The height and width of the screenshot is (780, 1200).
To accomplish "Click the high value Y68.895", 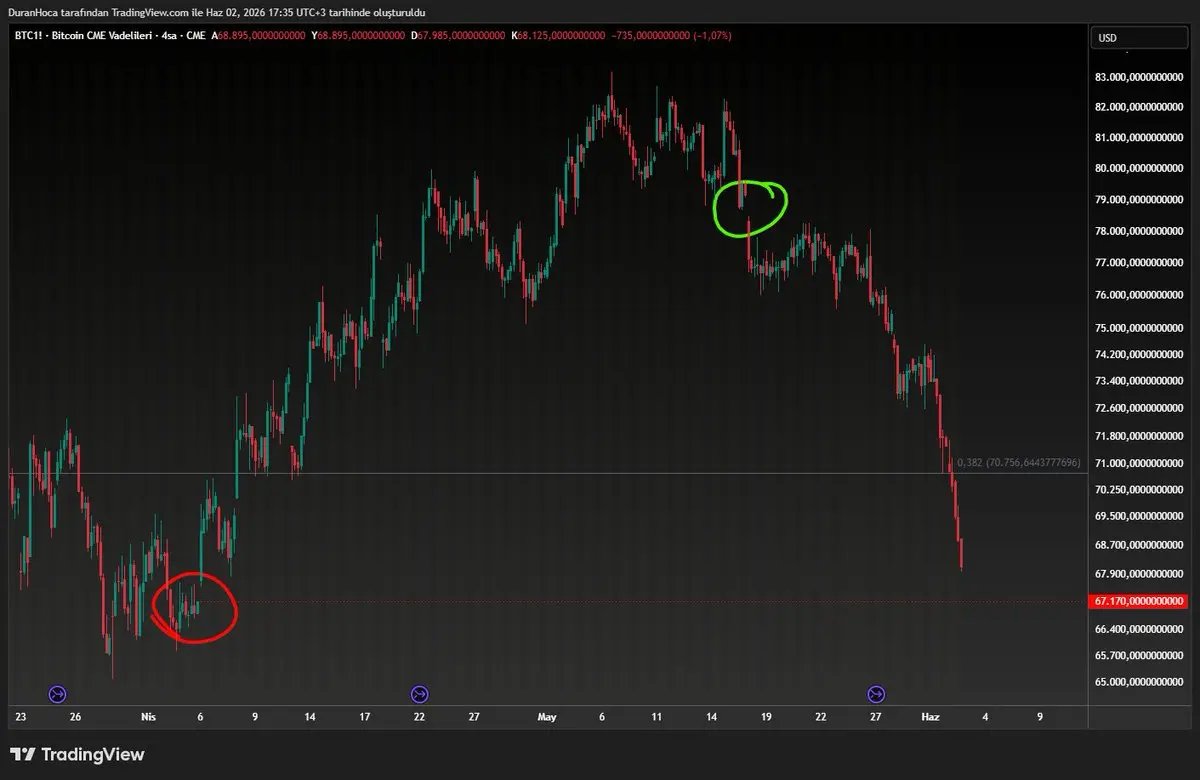I will (x=359, y=35).
